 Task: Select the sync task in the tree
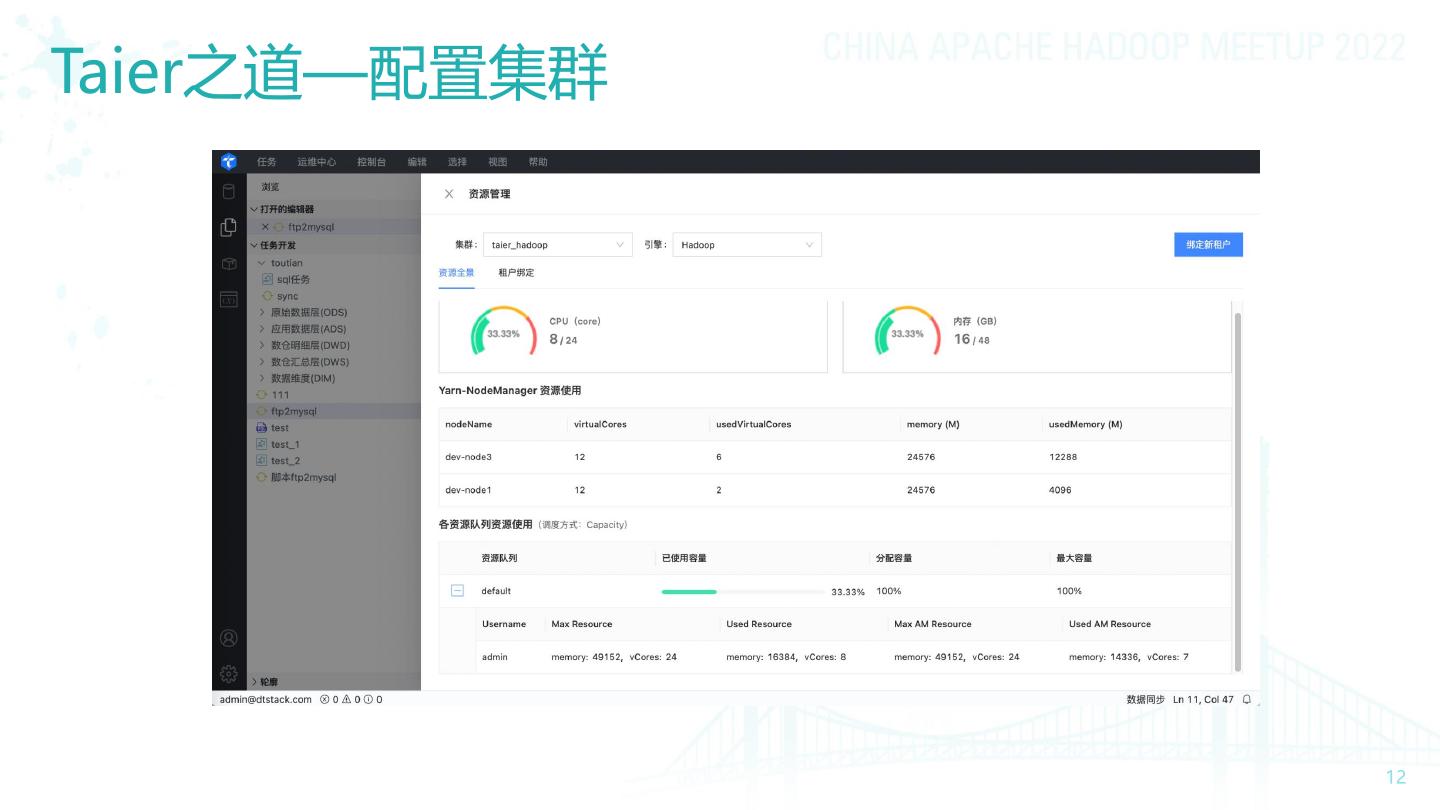(x=283, y=294)
